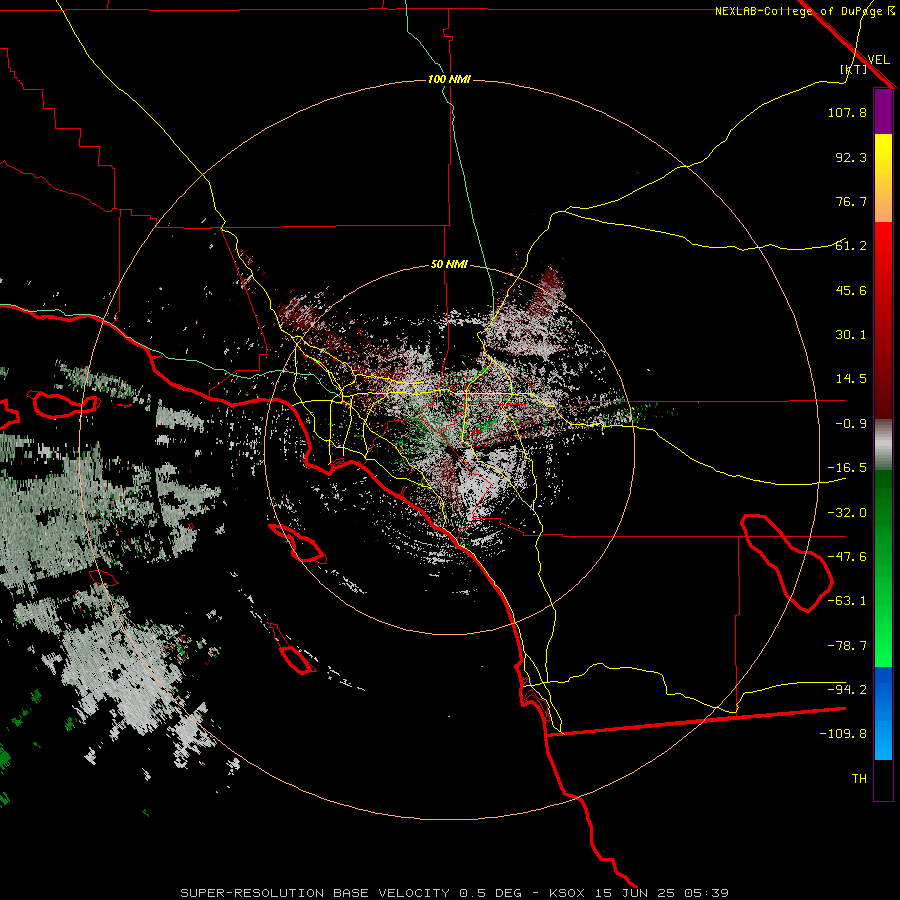900x900 pixels.
Task: Select the "VEL" legend title
Action: click(x=878, y=59)
